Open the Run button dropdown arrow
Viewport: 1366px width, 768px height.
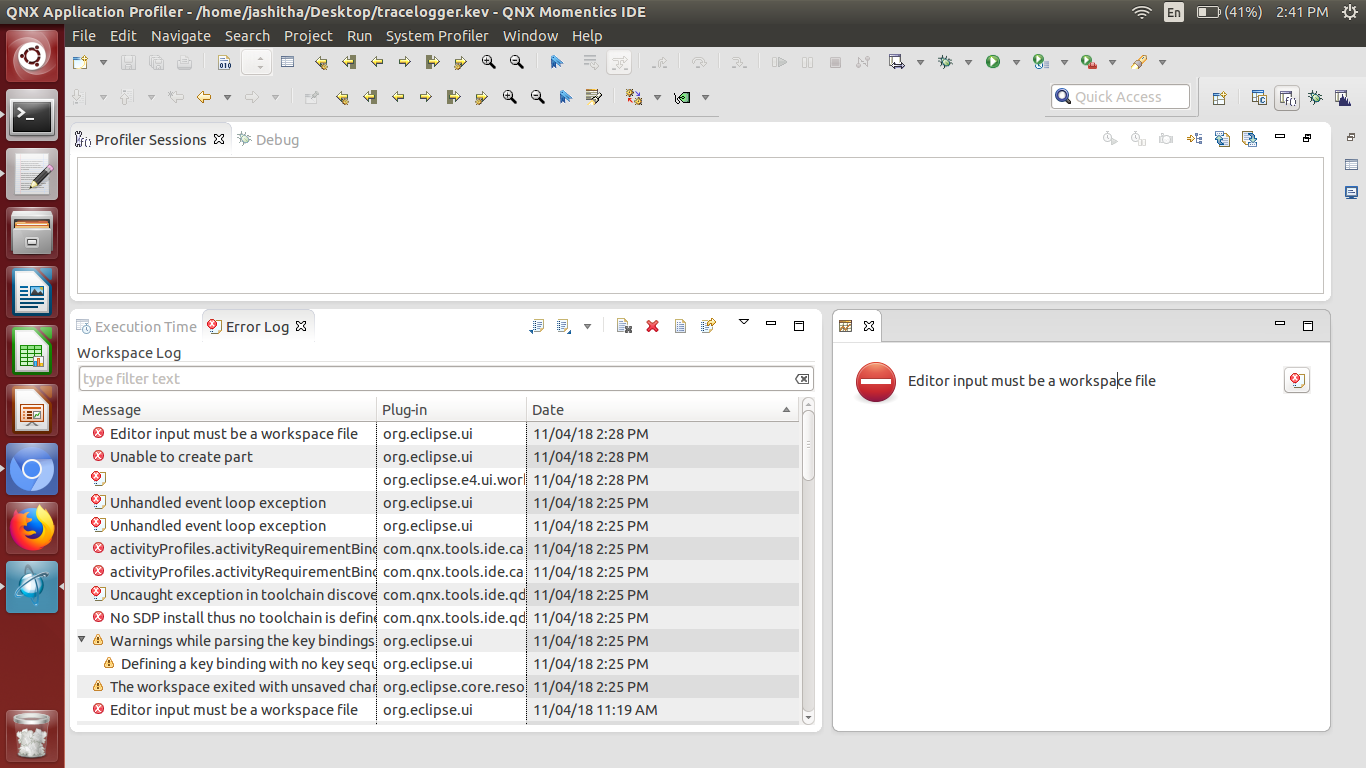(1016, 63)
